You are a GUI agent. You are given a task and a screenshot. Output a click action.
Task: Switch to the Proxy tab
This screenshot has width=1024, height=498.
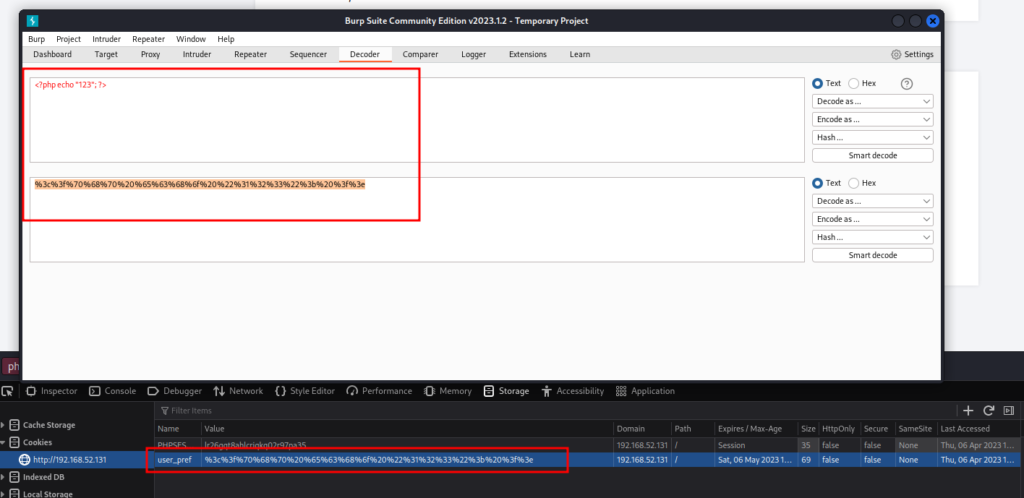[x=150, y=54]
